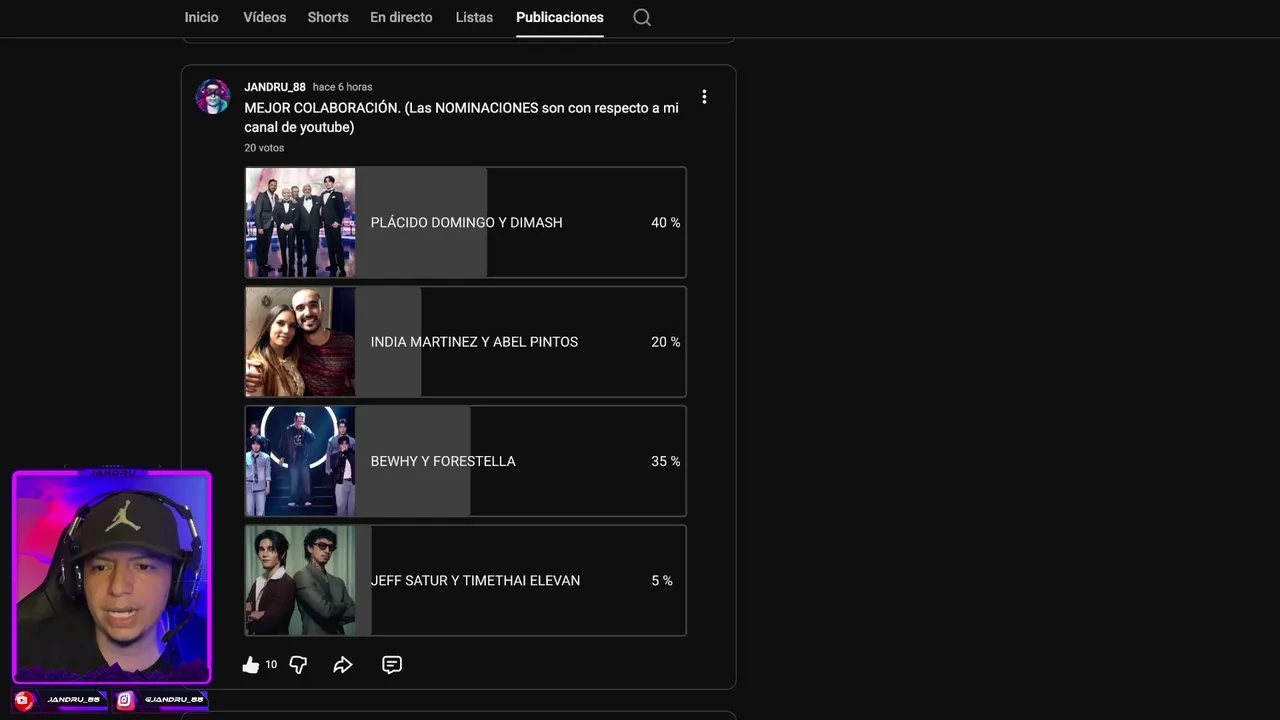Vote for BEWHY Y FORESTELLA option
1280x720 pixels.
(x=466, y=461)
